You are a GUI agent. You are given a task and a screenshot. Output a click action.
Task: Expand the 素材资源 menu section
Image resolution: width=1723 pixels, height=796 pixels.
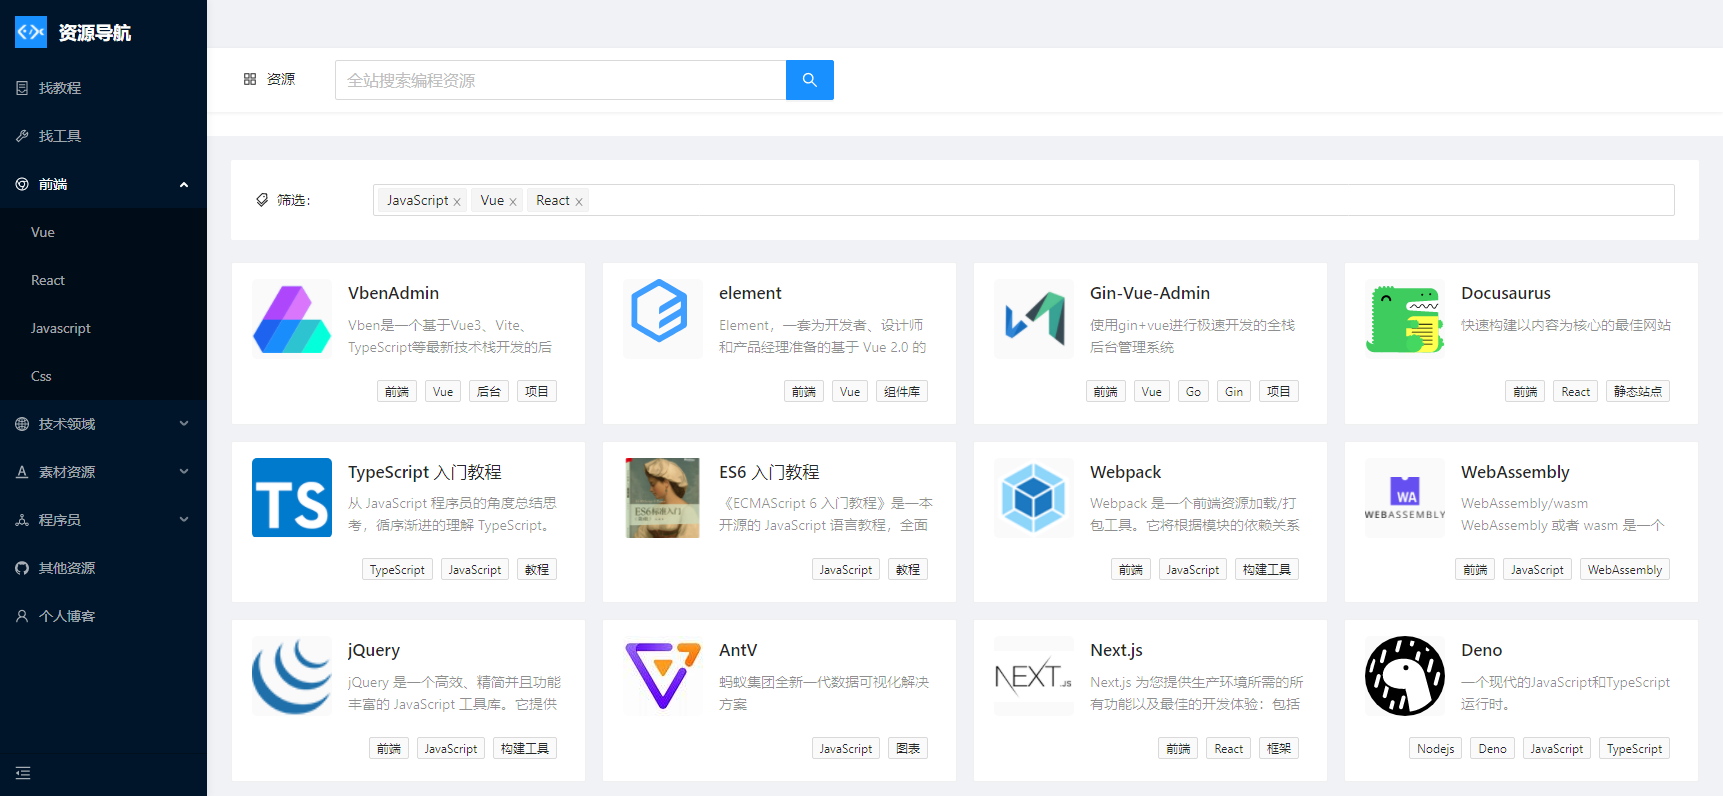[x=184, y=472]
